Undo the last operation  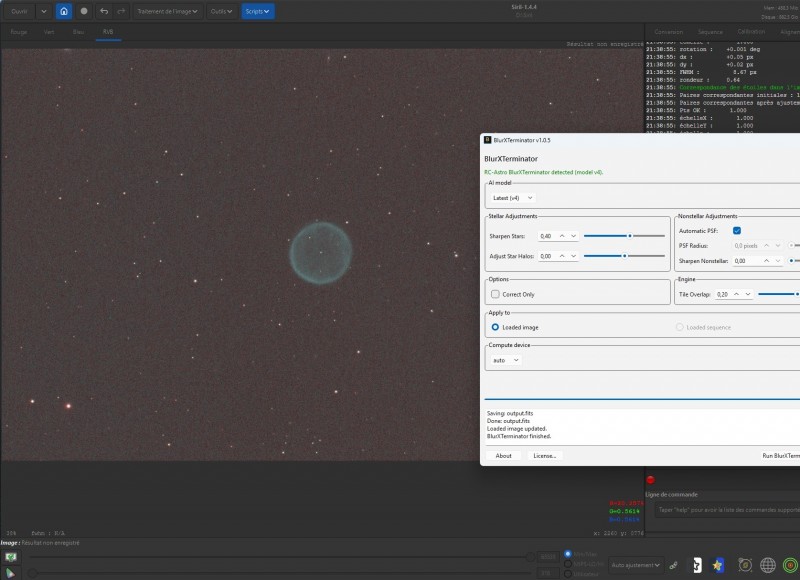[104, 11]
